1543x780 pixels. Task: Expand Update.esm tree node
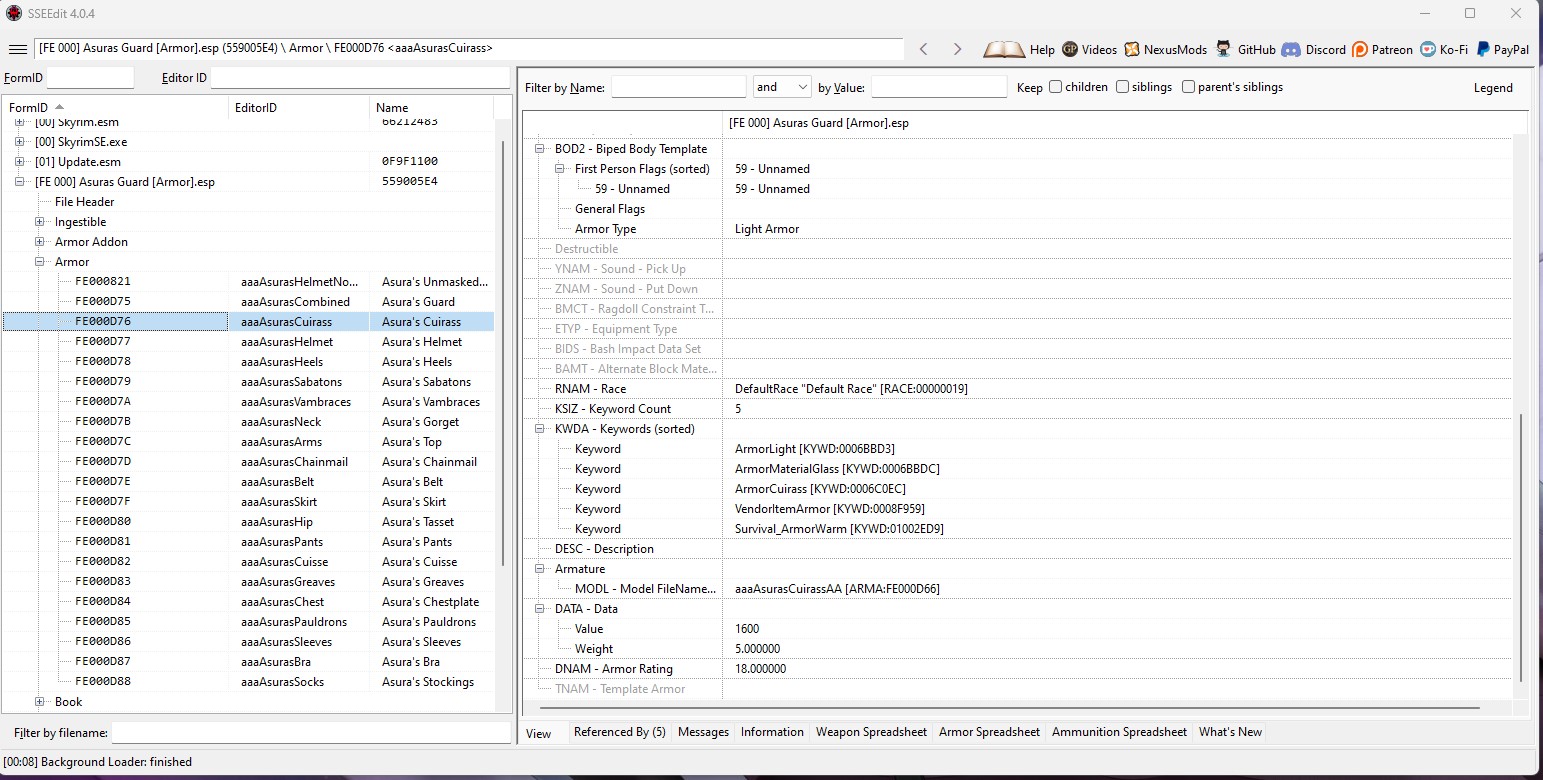pos(19,162)
